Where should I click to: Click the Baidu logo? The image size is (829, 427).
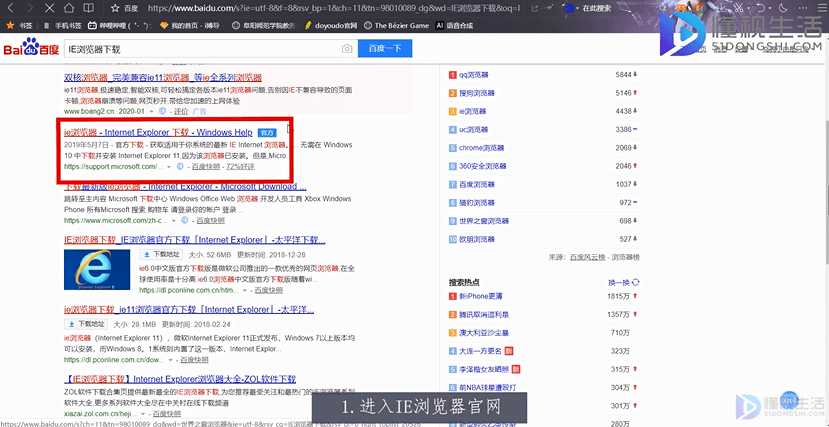pos(31,48)
